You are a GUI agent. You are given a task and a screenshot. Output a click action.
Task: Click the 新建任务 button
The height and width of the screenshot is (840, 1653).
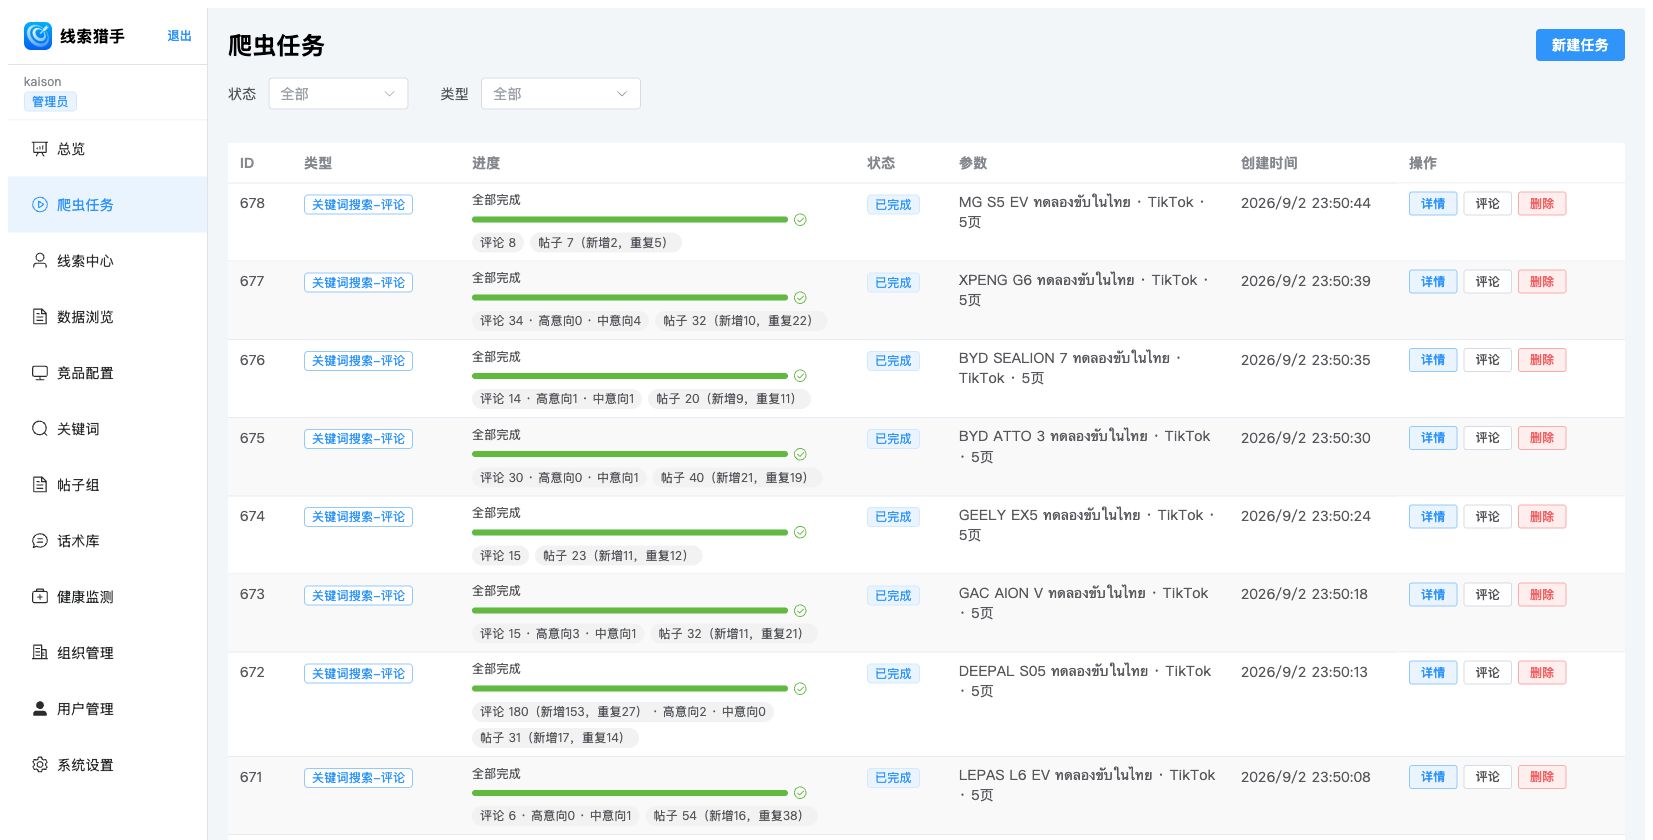[x=1580, y=45]
